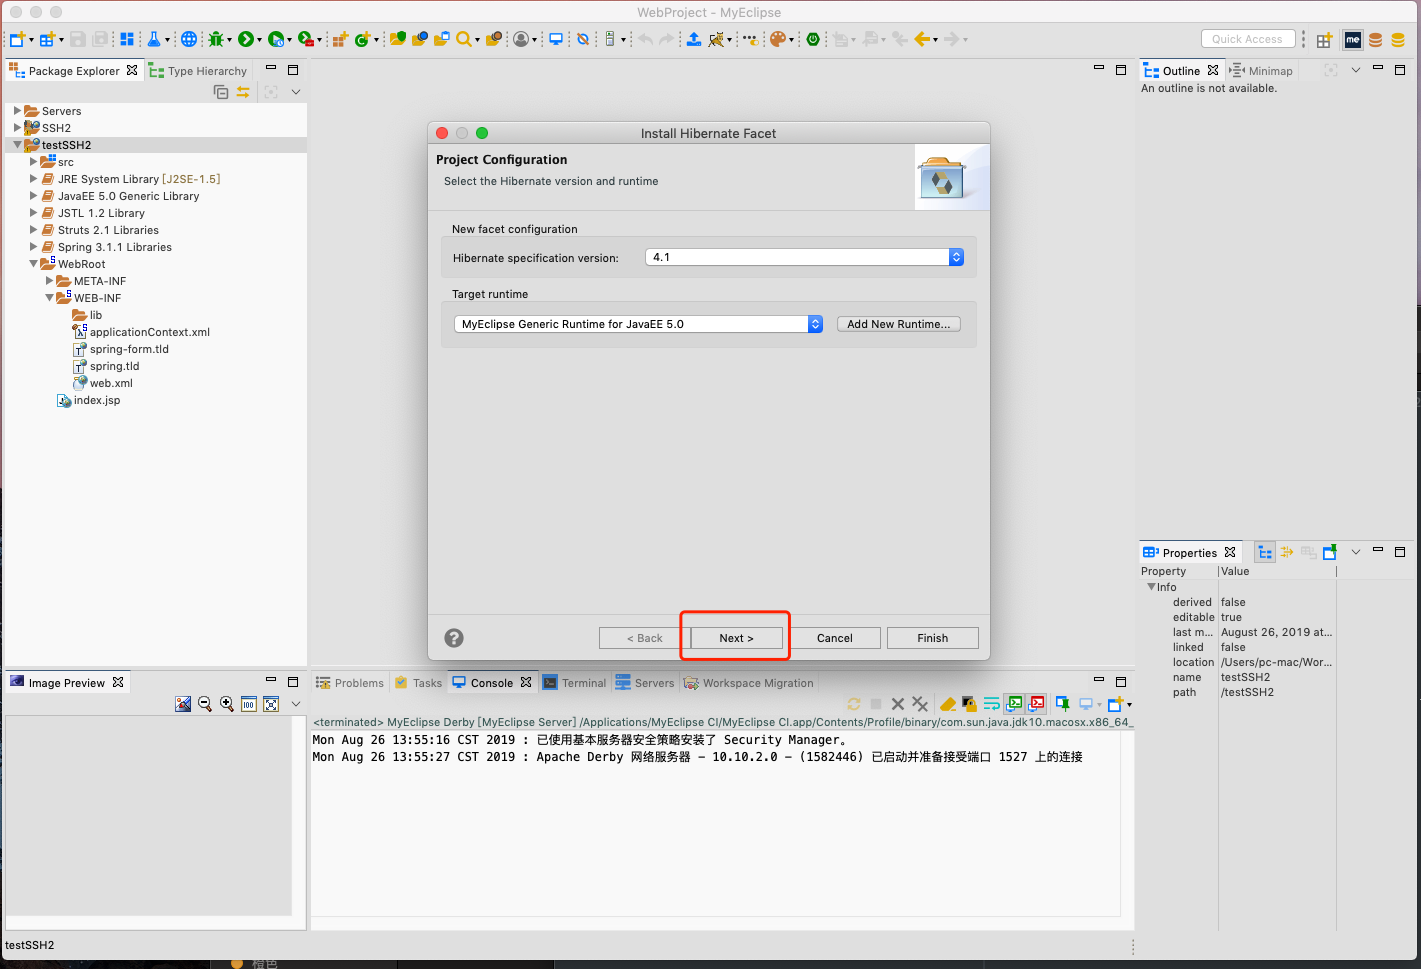Click the Open Perspective grid icon
Image resolution: width=1421 pixels, height=969 pixels.
1324,40
